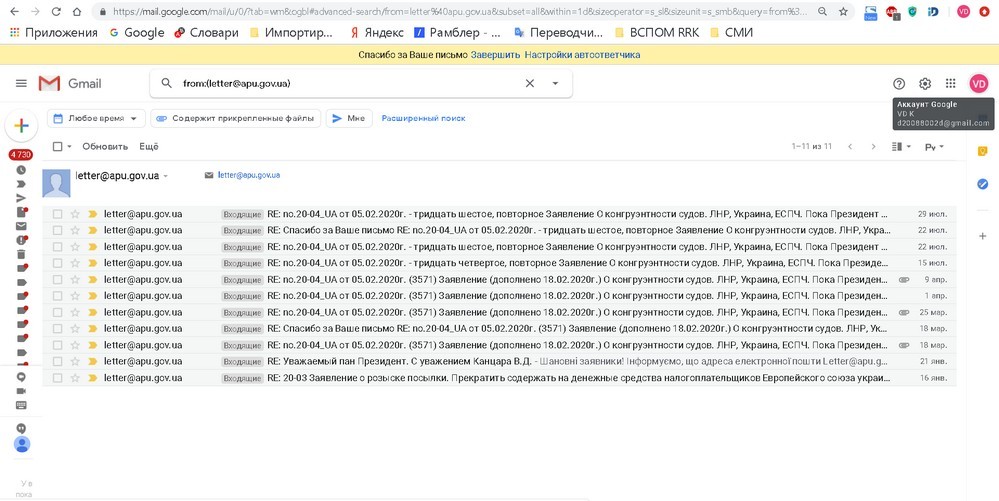
Task: Select checkbox of the 25 мар. message
Action: click(57, 312)
